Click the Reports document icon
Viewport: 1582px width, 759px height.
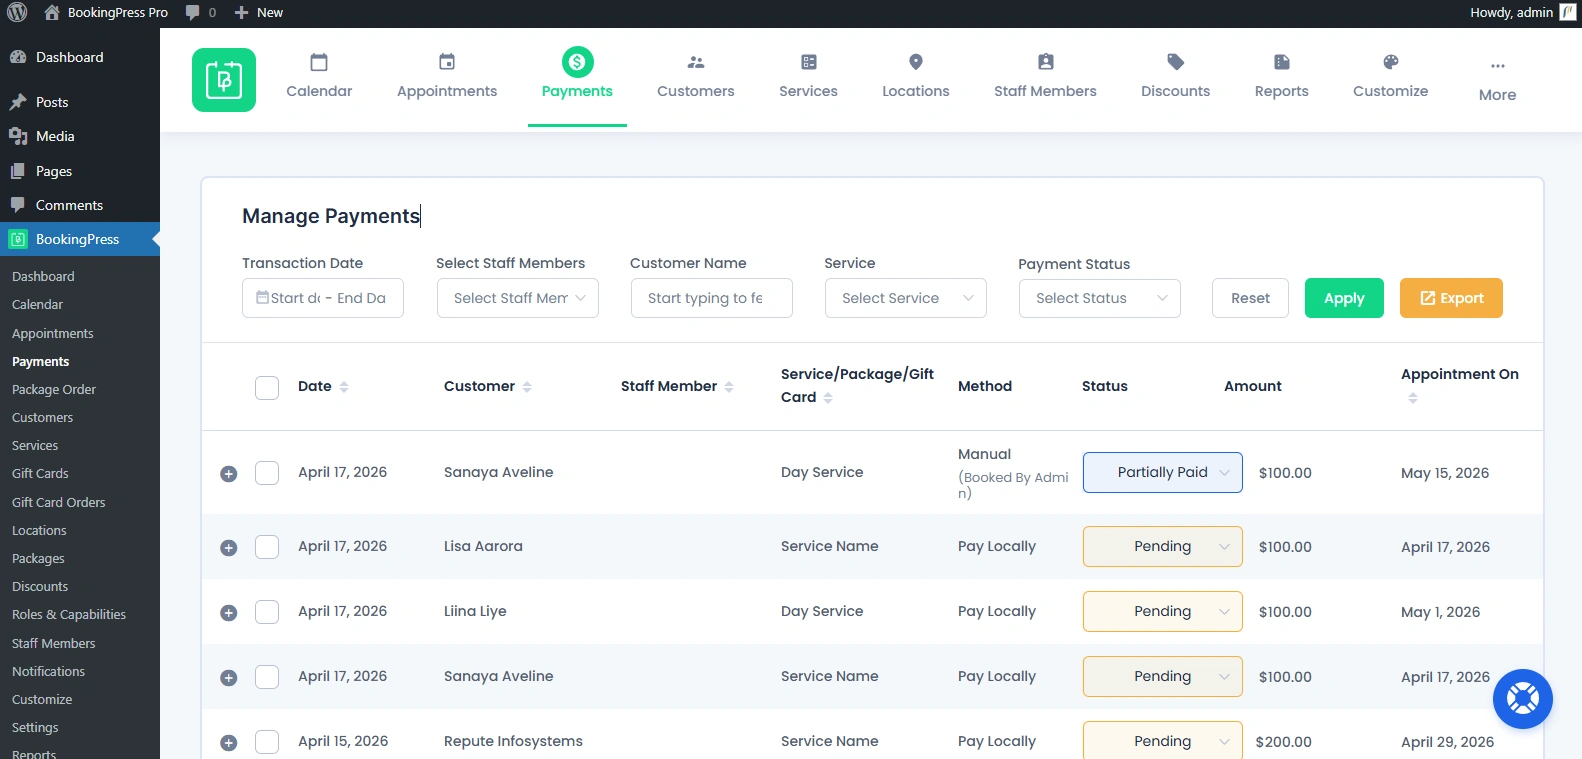tap(1282, 62)
